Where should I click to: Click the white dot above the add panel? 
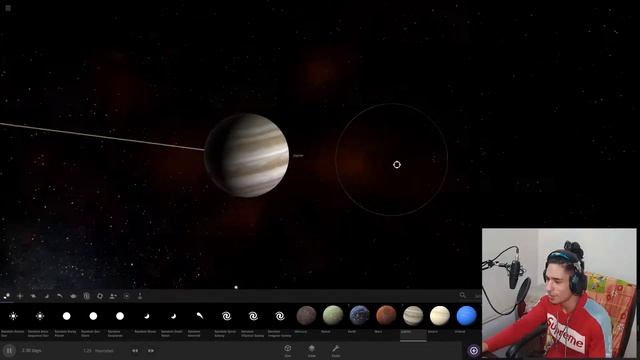point(236,287)
